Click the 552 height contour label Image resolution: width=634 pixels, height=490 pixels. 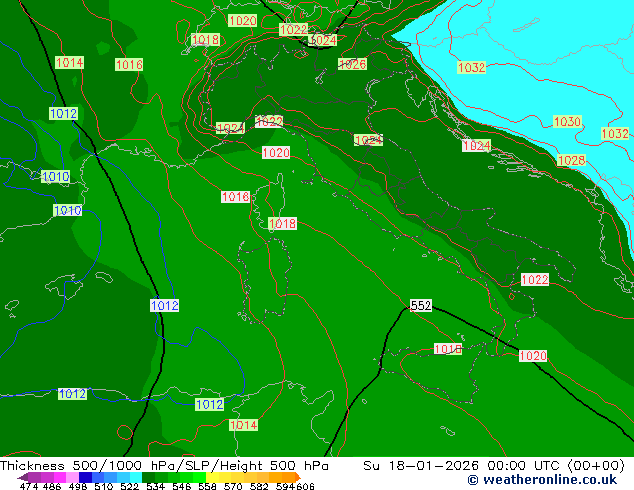pyautogui.click(x=421, y=305)
